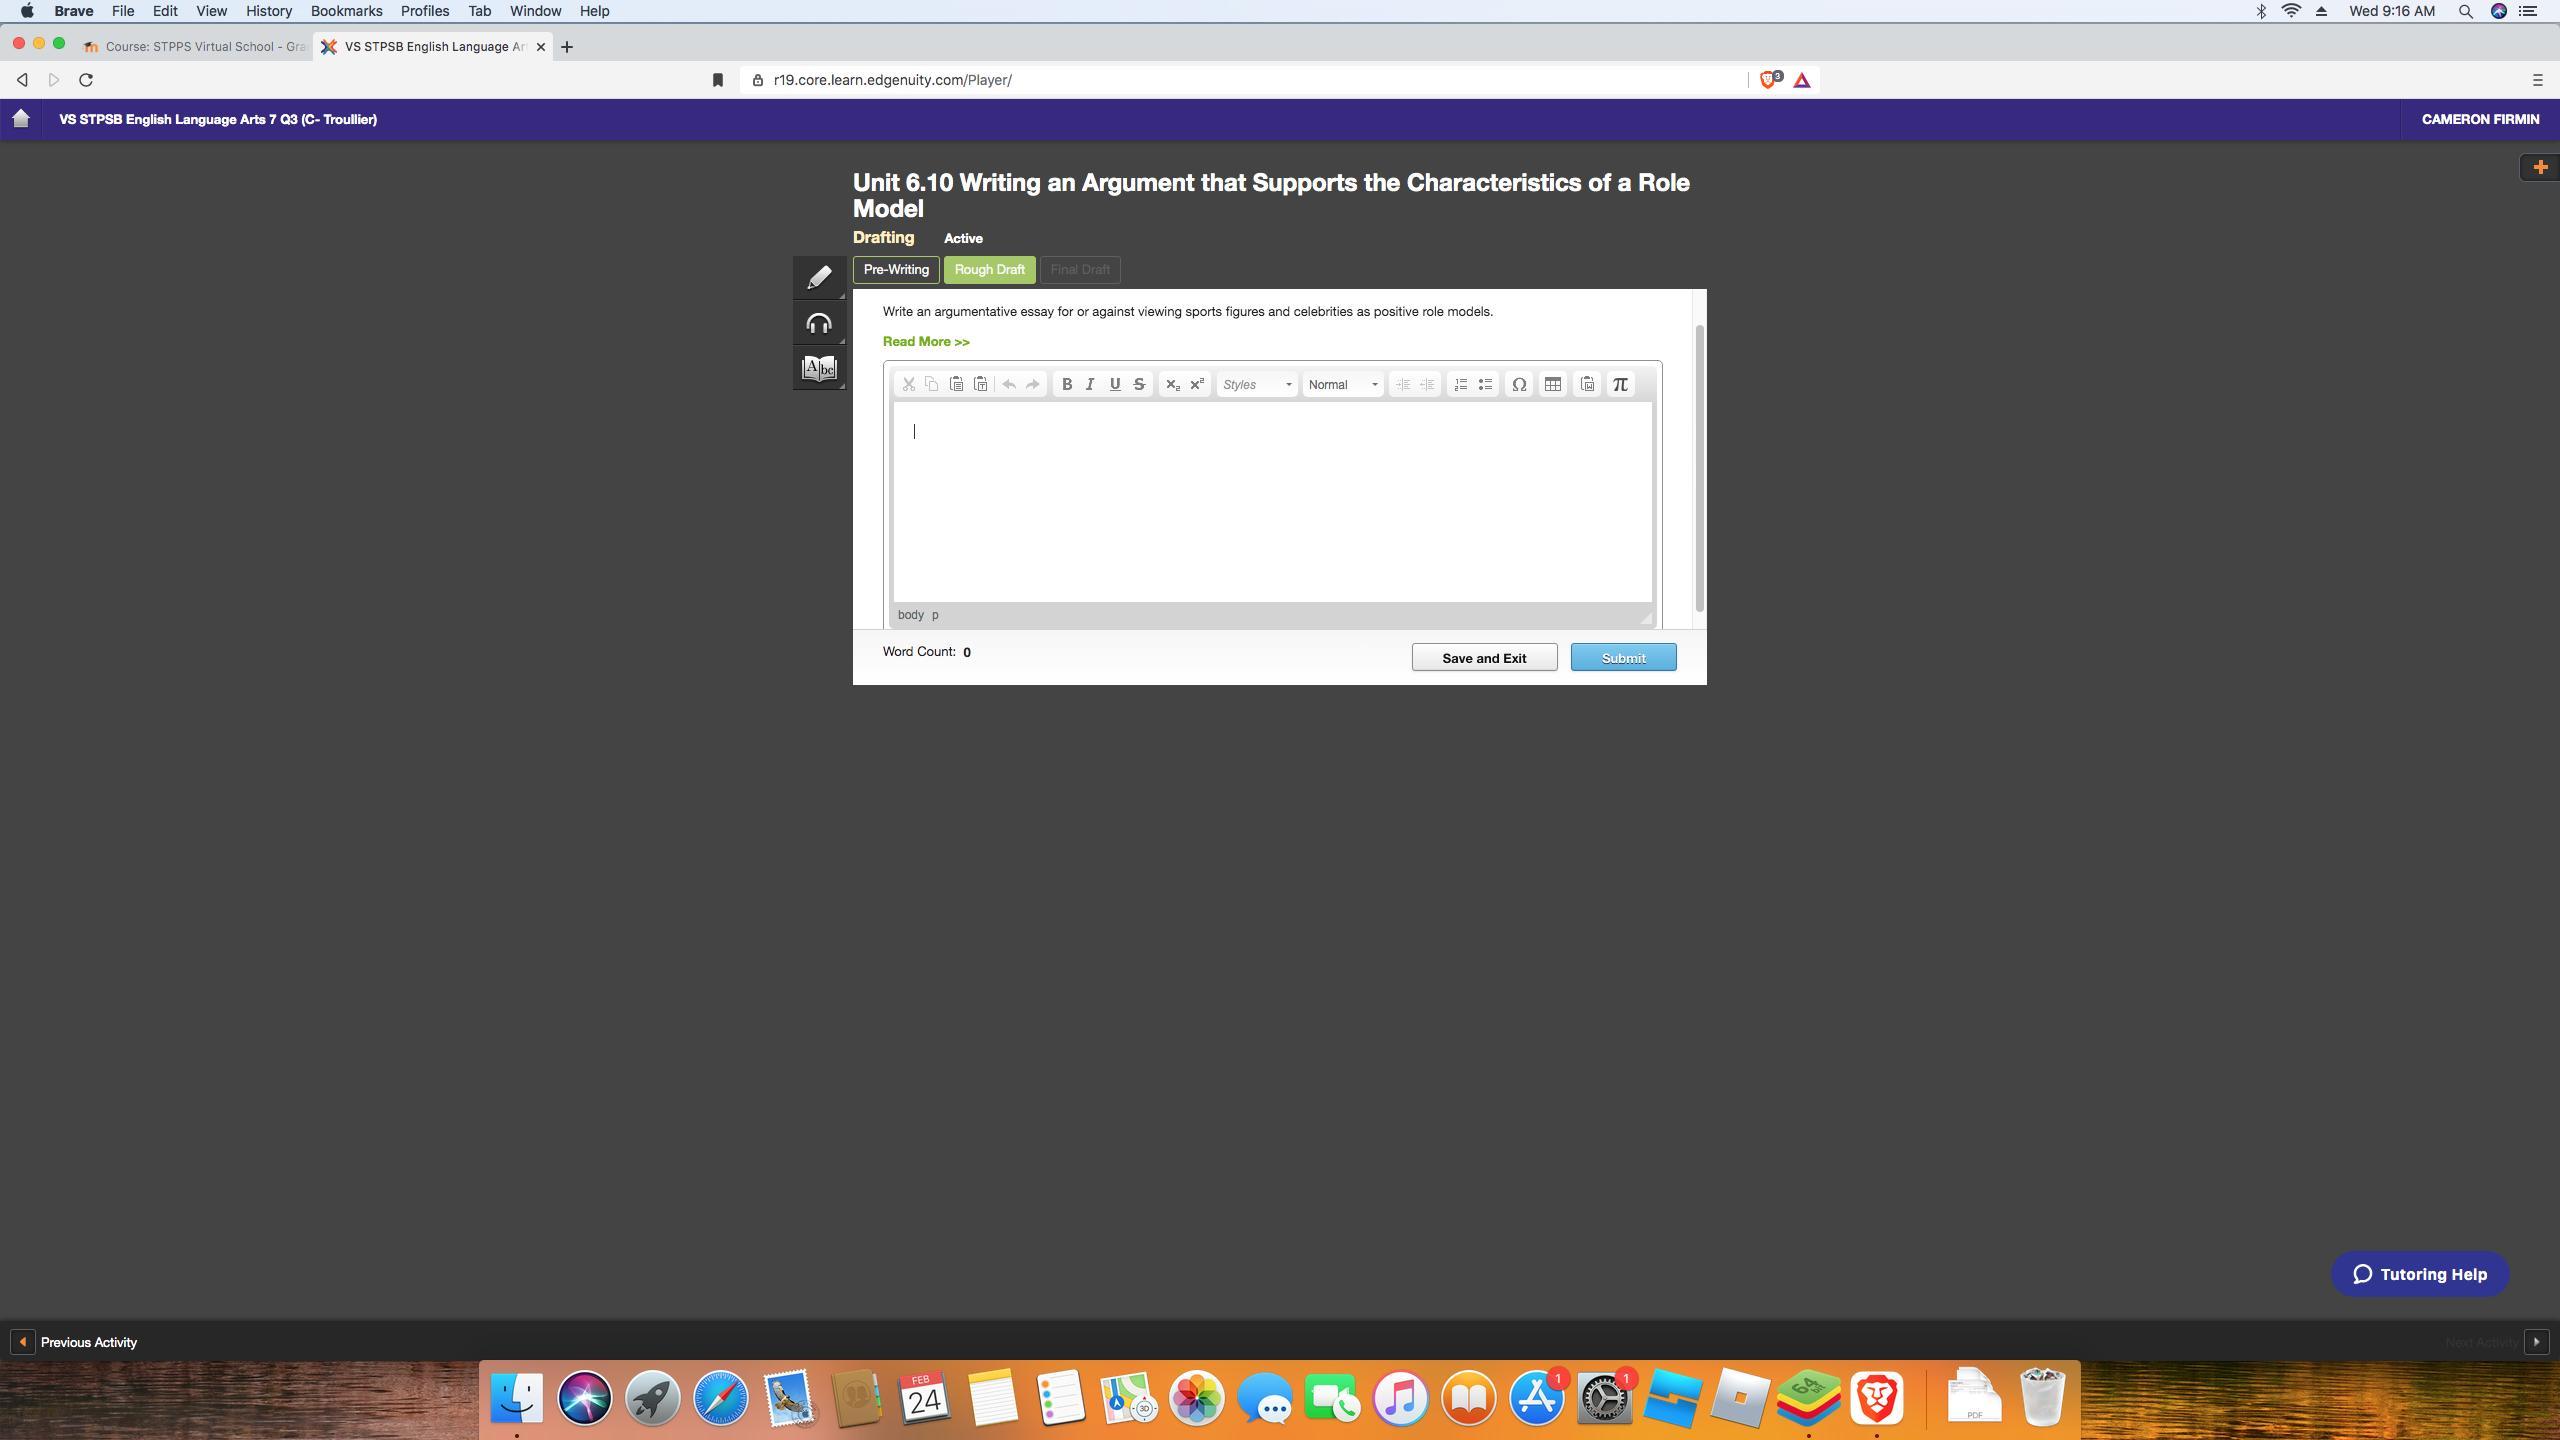Expand the orange plus panel at right
Viewport: 2560px width, 1440px height.
point(2539,167)
